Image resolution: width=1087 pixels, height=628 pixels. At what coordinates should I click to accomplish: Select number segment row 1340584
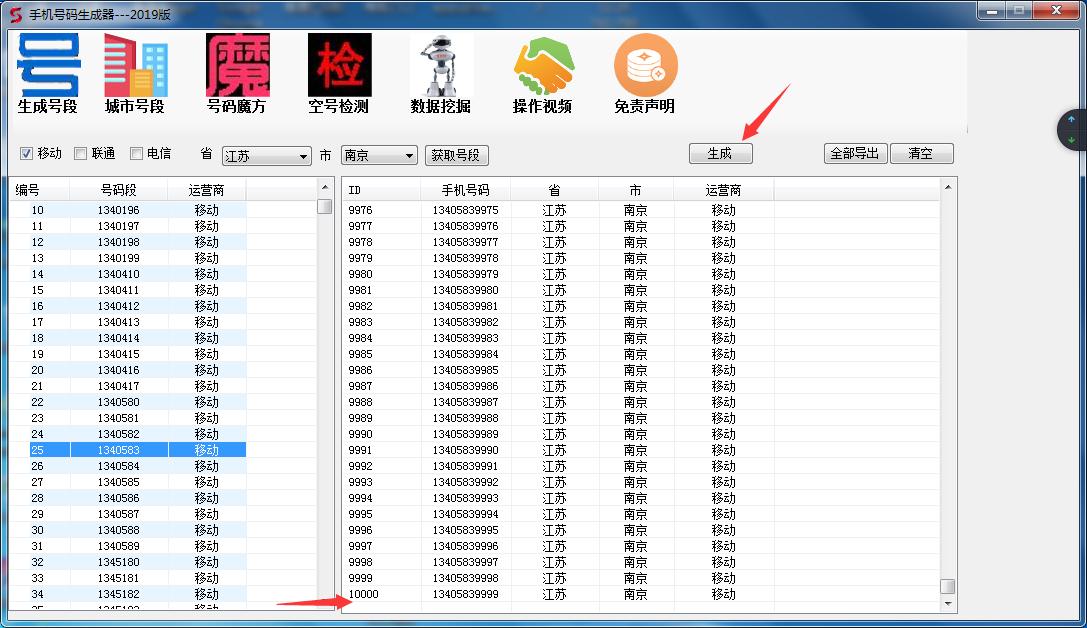tap(119, 466)
